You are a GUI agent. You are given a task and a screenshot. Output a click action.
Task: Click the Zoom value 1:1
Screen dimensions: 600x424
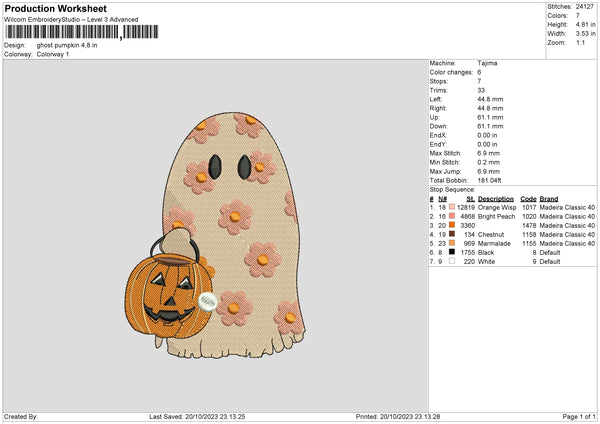pyautogui.click(x=580, y=42)
